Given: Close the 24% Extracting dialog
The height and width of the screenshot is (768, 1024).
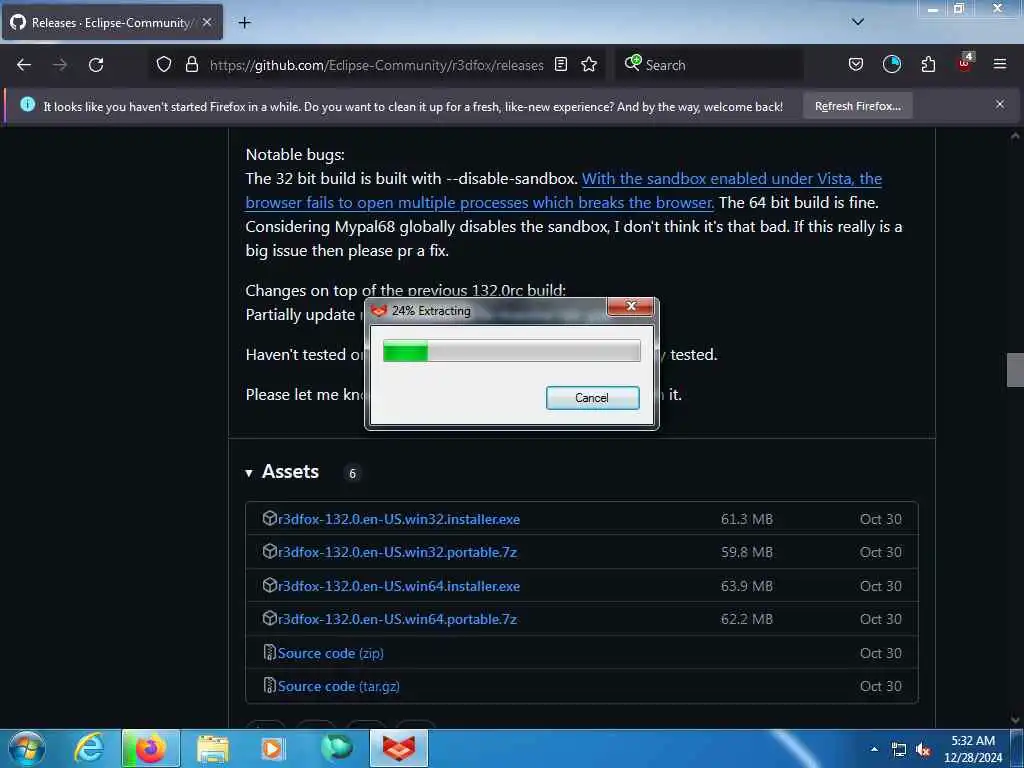Looking at the screenshot, I should pyautogui.click(x=630, y=306).
